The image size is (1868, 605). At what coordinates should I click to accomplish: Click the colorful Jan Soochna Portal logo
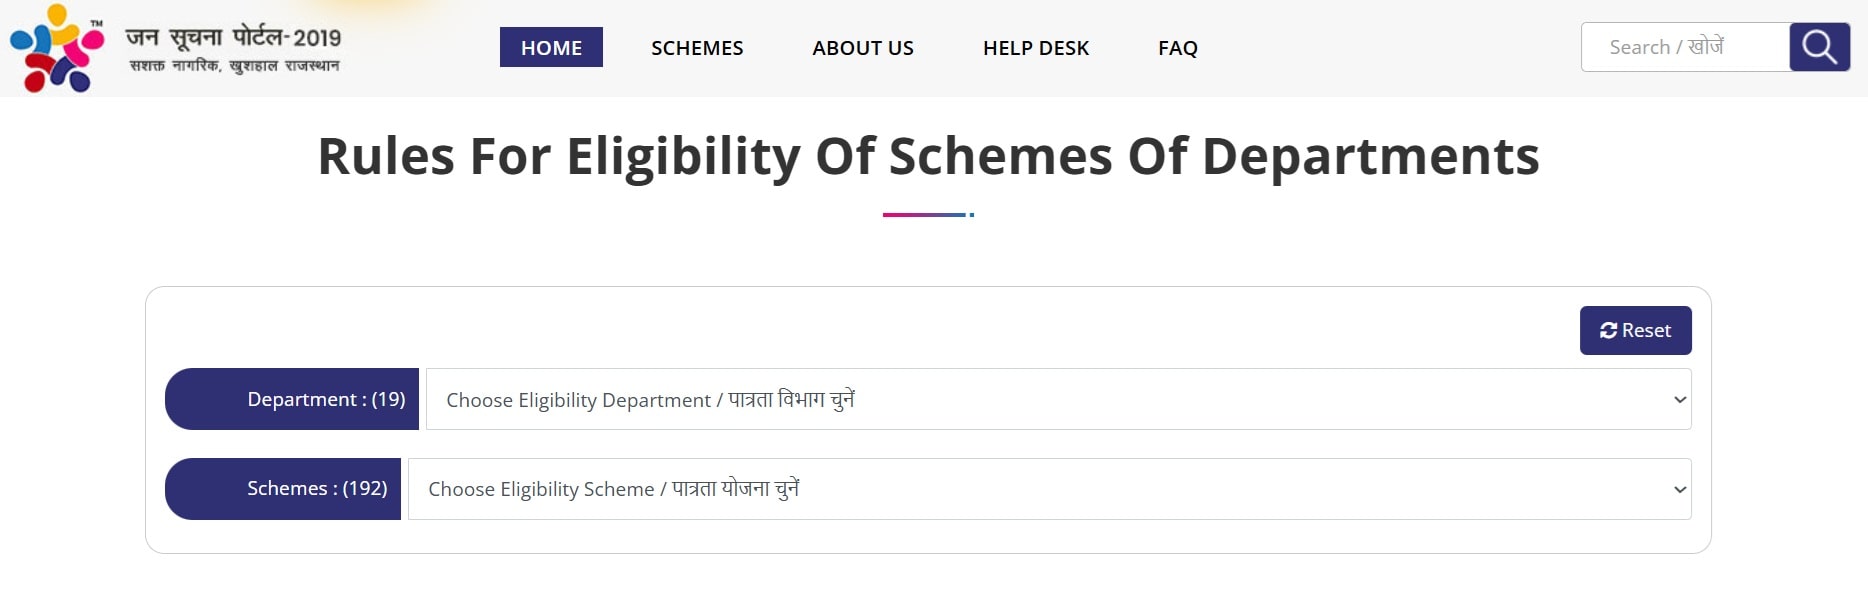tap(57, 48)
